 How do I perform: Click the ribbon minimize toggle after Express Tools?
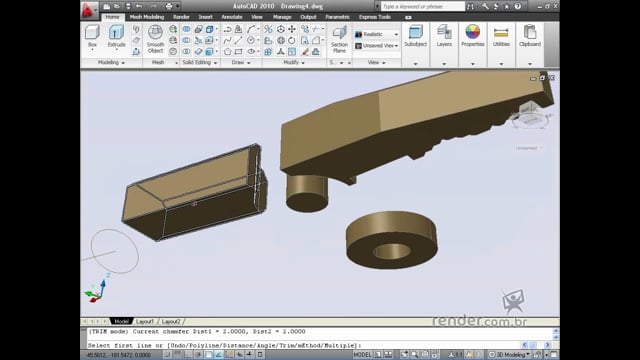(408, 17)
